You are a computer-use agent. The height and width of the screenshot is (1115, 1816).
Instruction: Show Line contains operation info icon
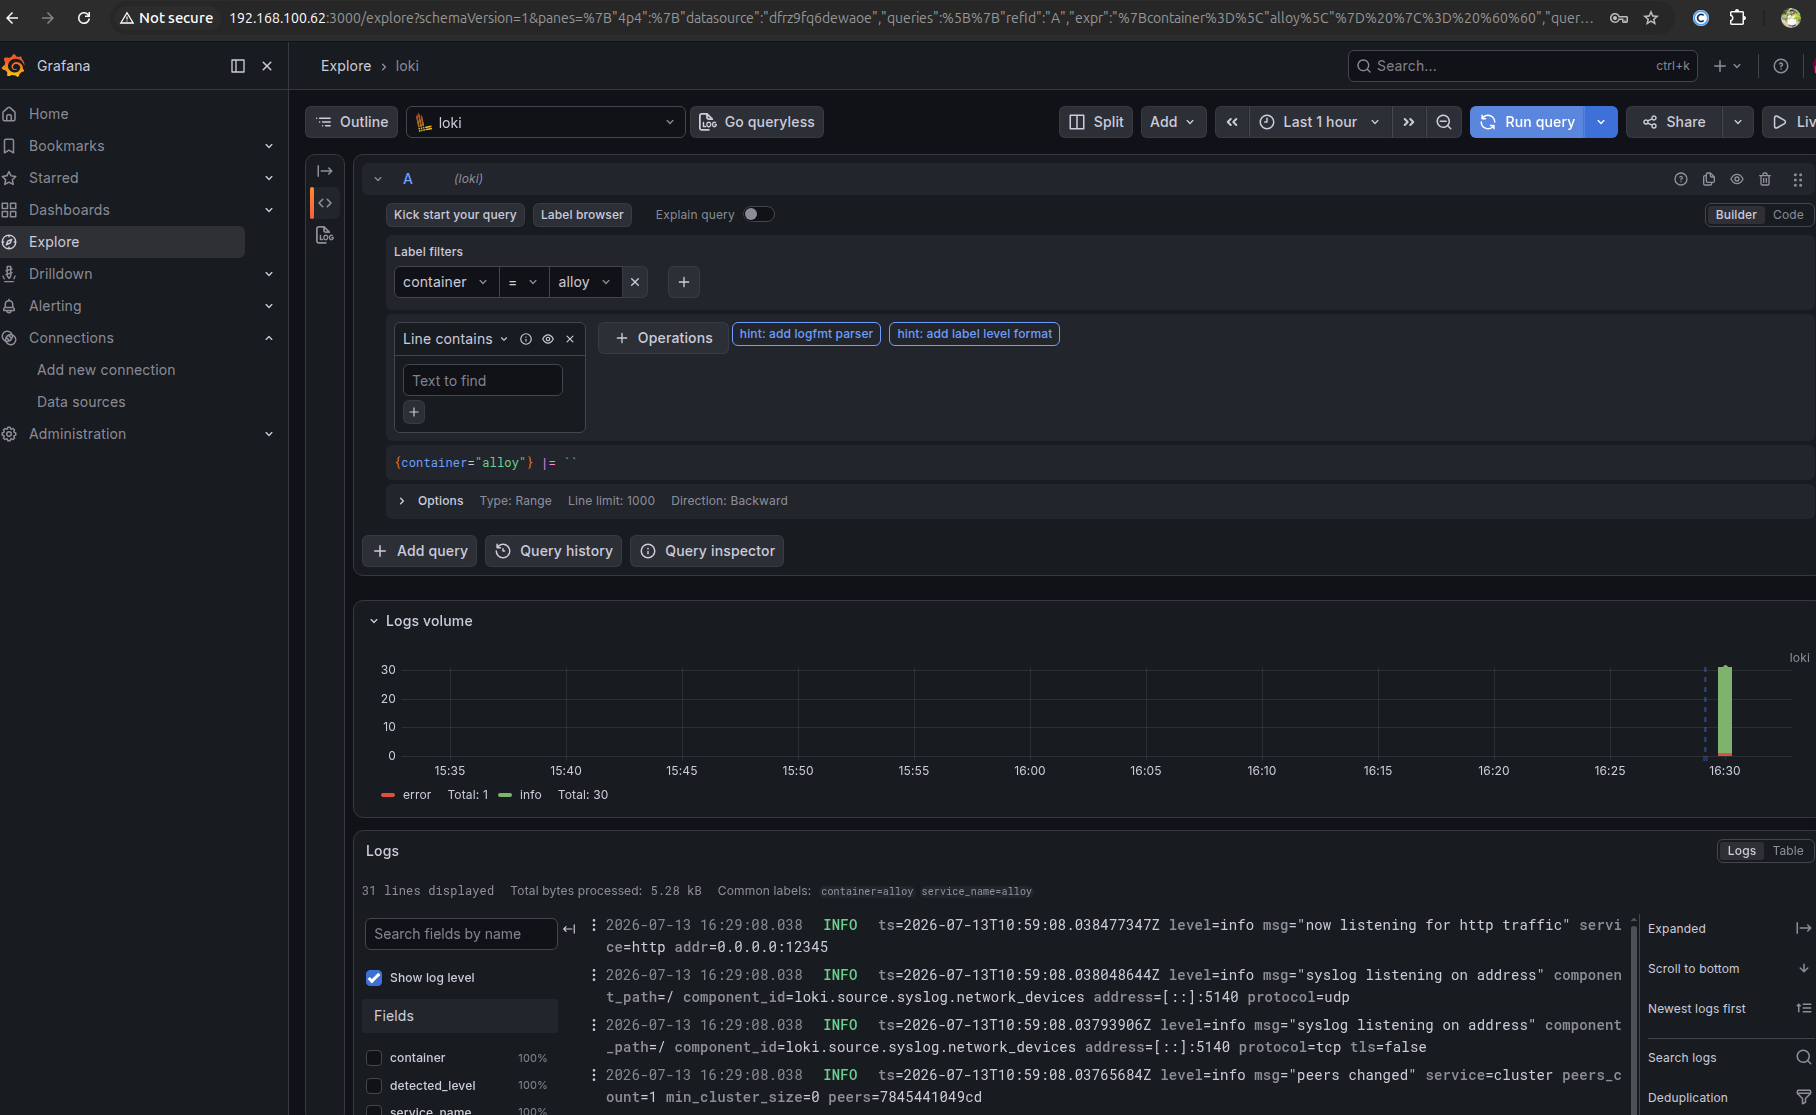click(526, 339)
